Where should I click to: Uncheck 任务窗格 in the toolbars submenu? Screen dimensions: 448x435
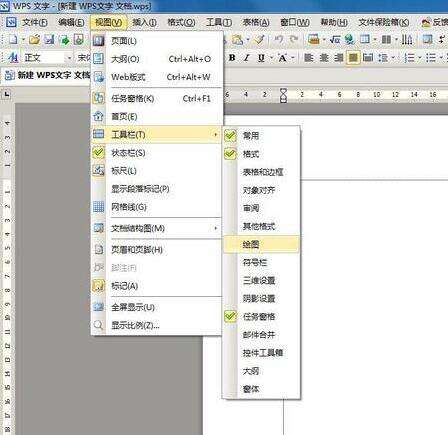[x=230, y=316]
